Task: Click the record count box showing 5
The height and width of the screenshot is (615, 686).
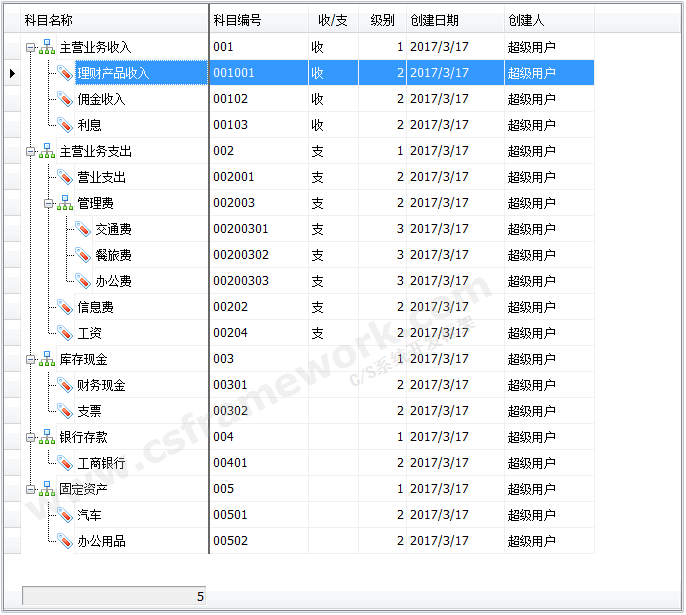Action: pyautogui.click(x=114, y=596)
